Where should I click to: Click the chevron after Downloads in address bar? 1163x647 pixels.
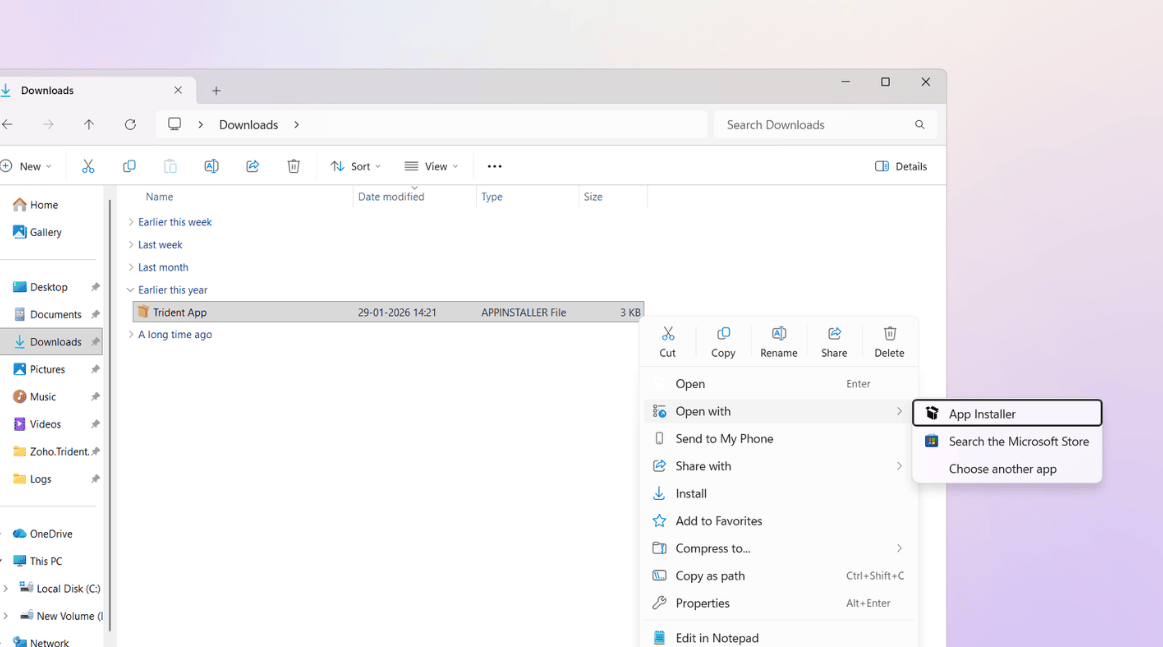(297, 125)
